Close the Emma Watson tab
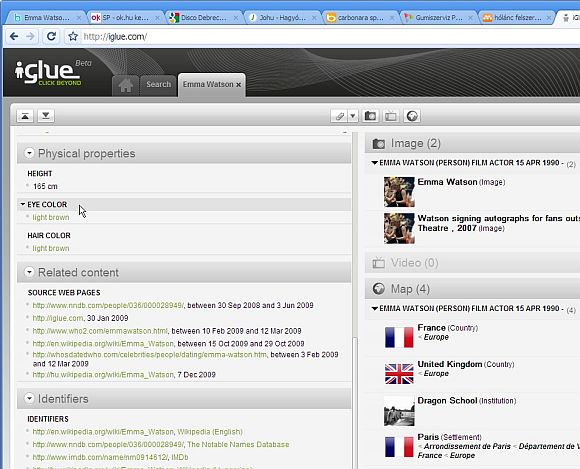This screenshot has width=580, height=469. (x=239, y=85)
